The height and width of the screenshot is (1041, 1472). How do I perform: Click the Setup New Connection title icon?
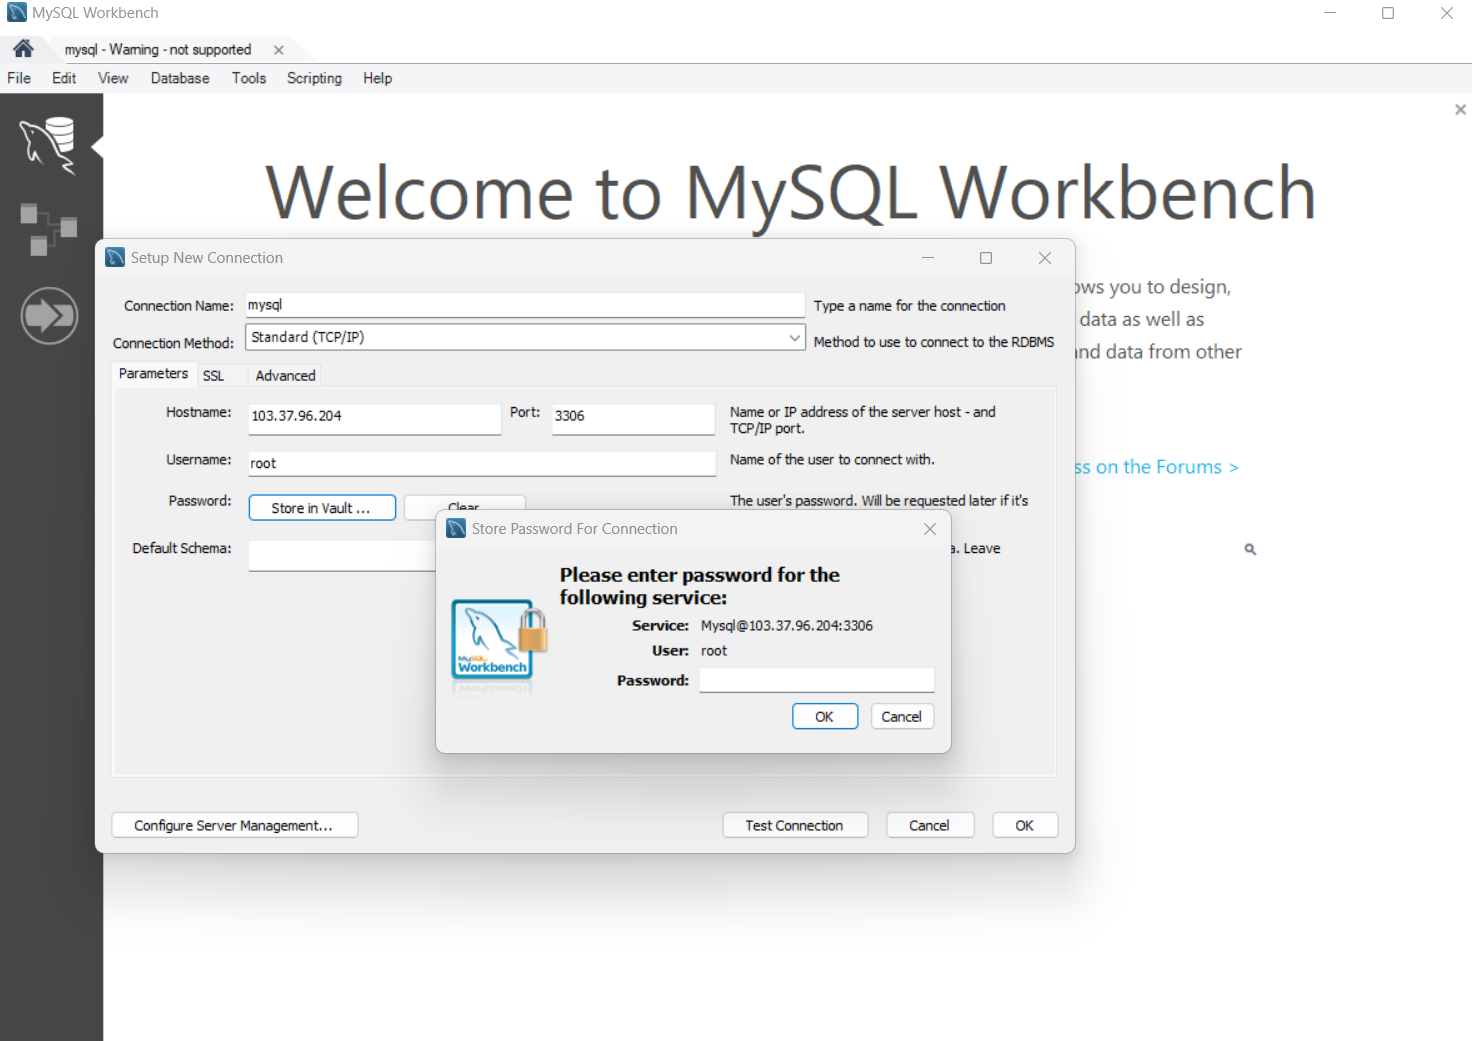click(115, 257)
